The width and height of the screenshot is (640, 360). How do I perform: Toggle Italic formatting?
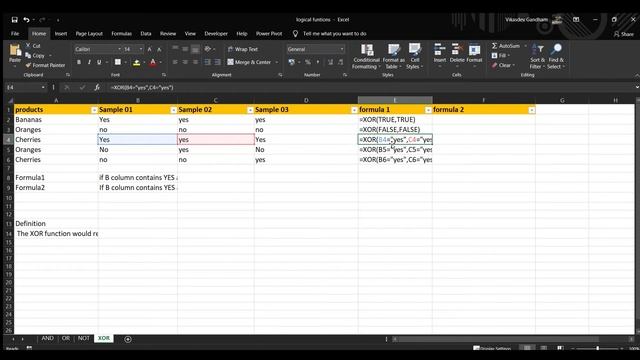tap(89, 62)
